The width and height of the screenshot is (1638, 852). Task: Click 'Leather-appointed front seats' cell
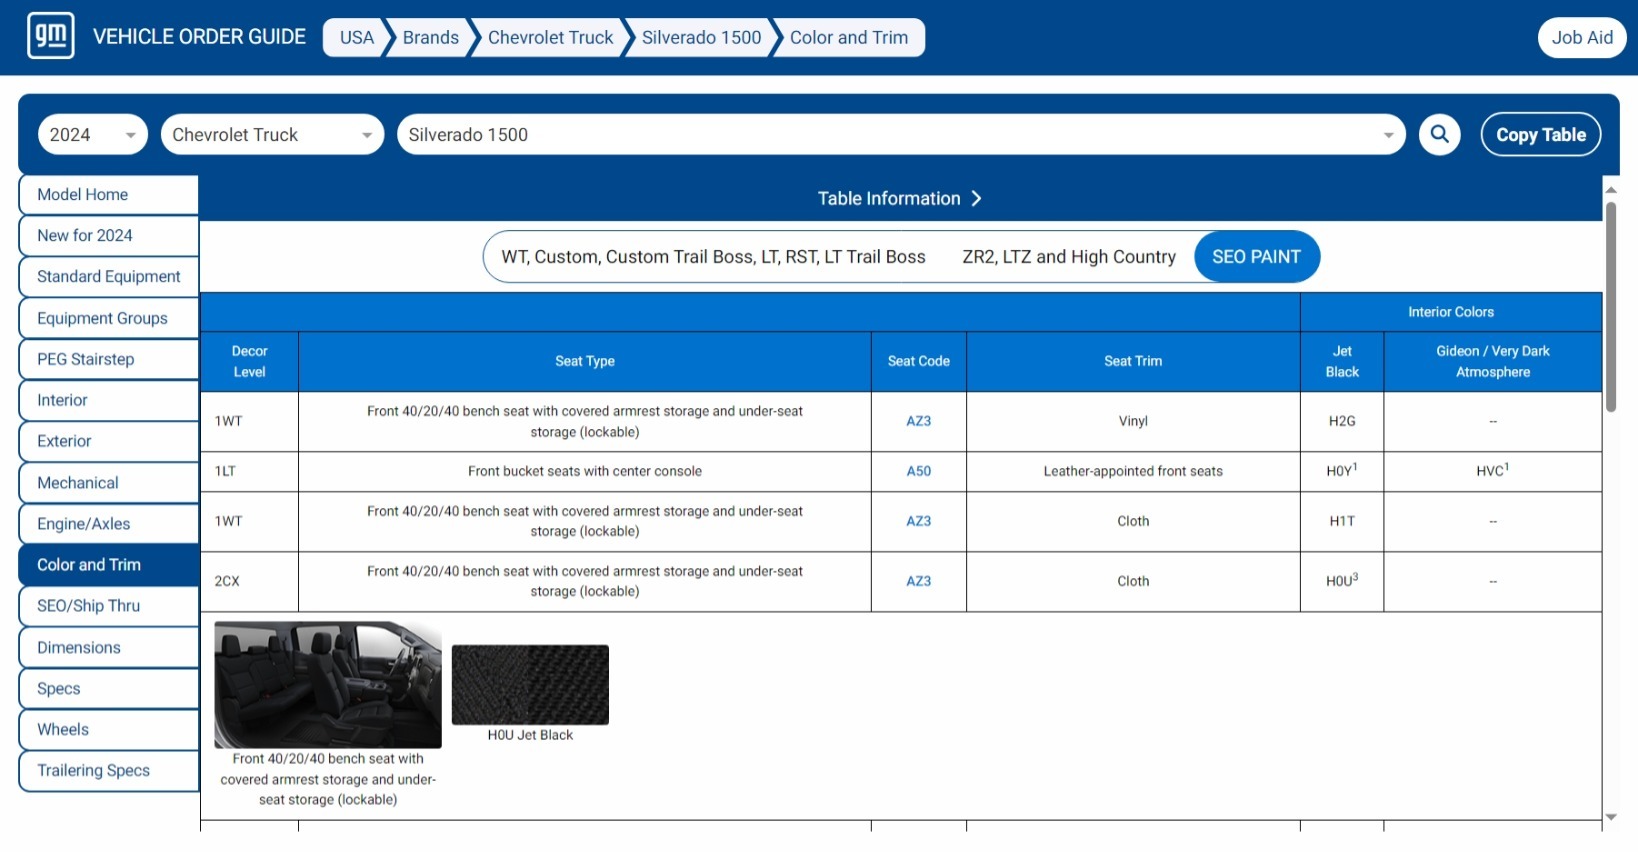coord(1133,471)
